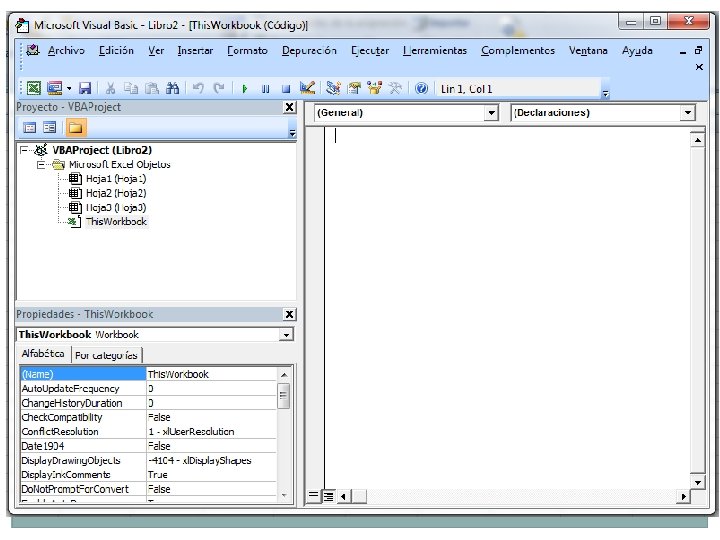
Task: Switch to the Por categorías tab
Action: [x=107, y=355]
